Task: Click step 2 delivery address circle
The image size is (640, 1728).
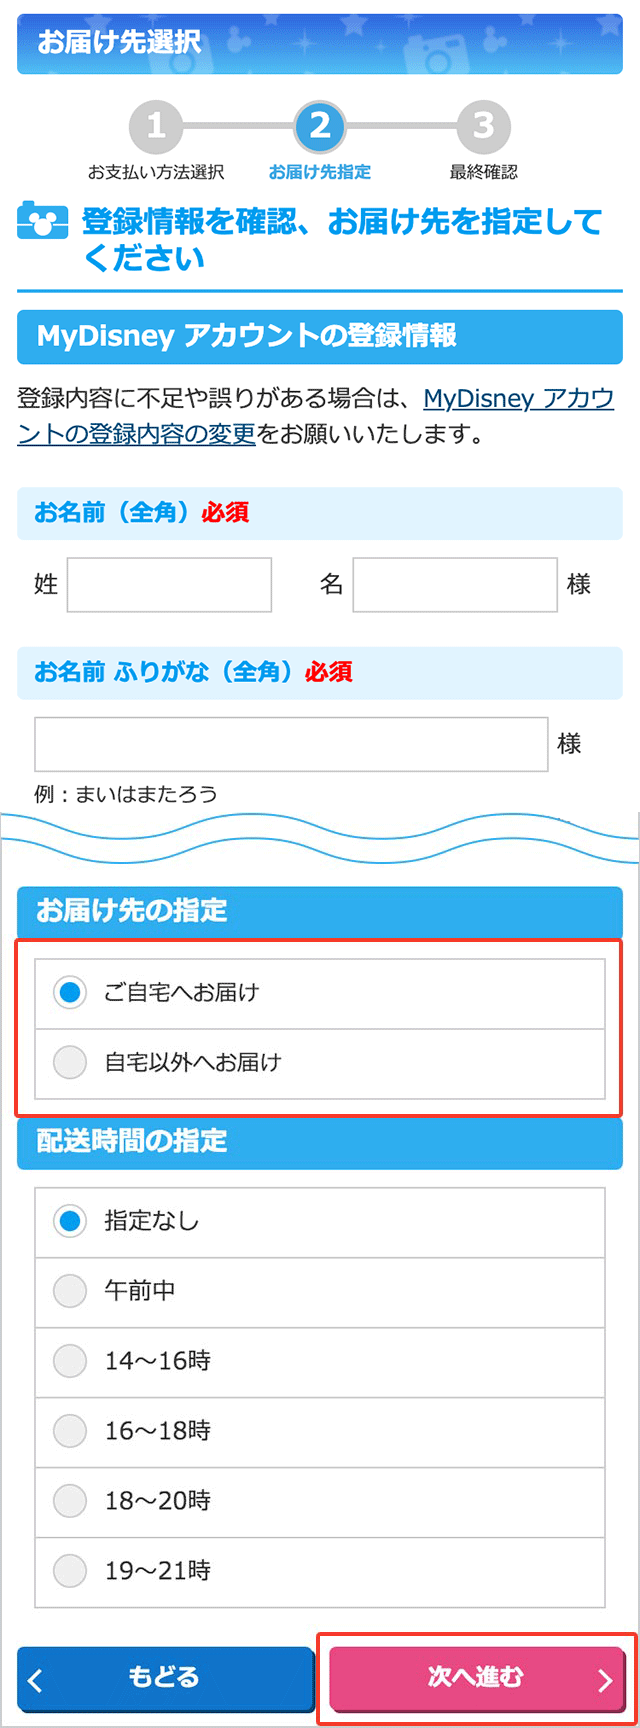Action: pyautogui.click(x=320, y=127)
